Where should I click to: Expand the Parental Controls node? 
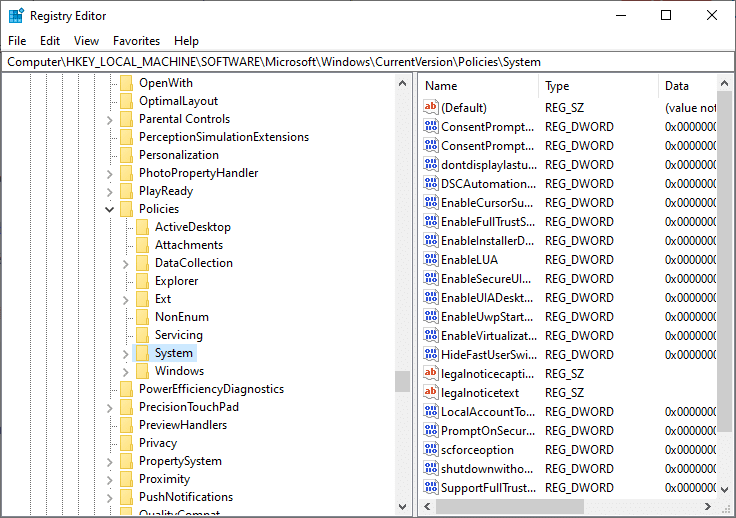click(109, 120)
